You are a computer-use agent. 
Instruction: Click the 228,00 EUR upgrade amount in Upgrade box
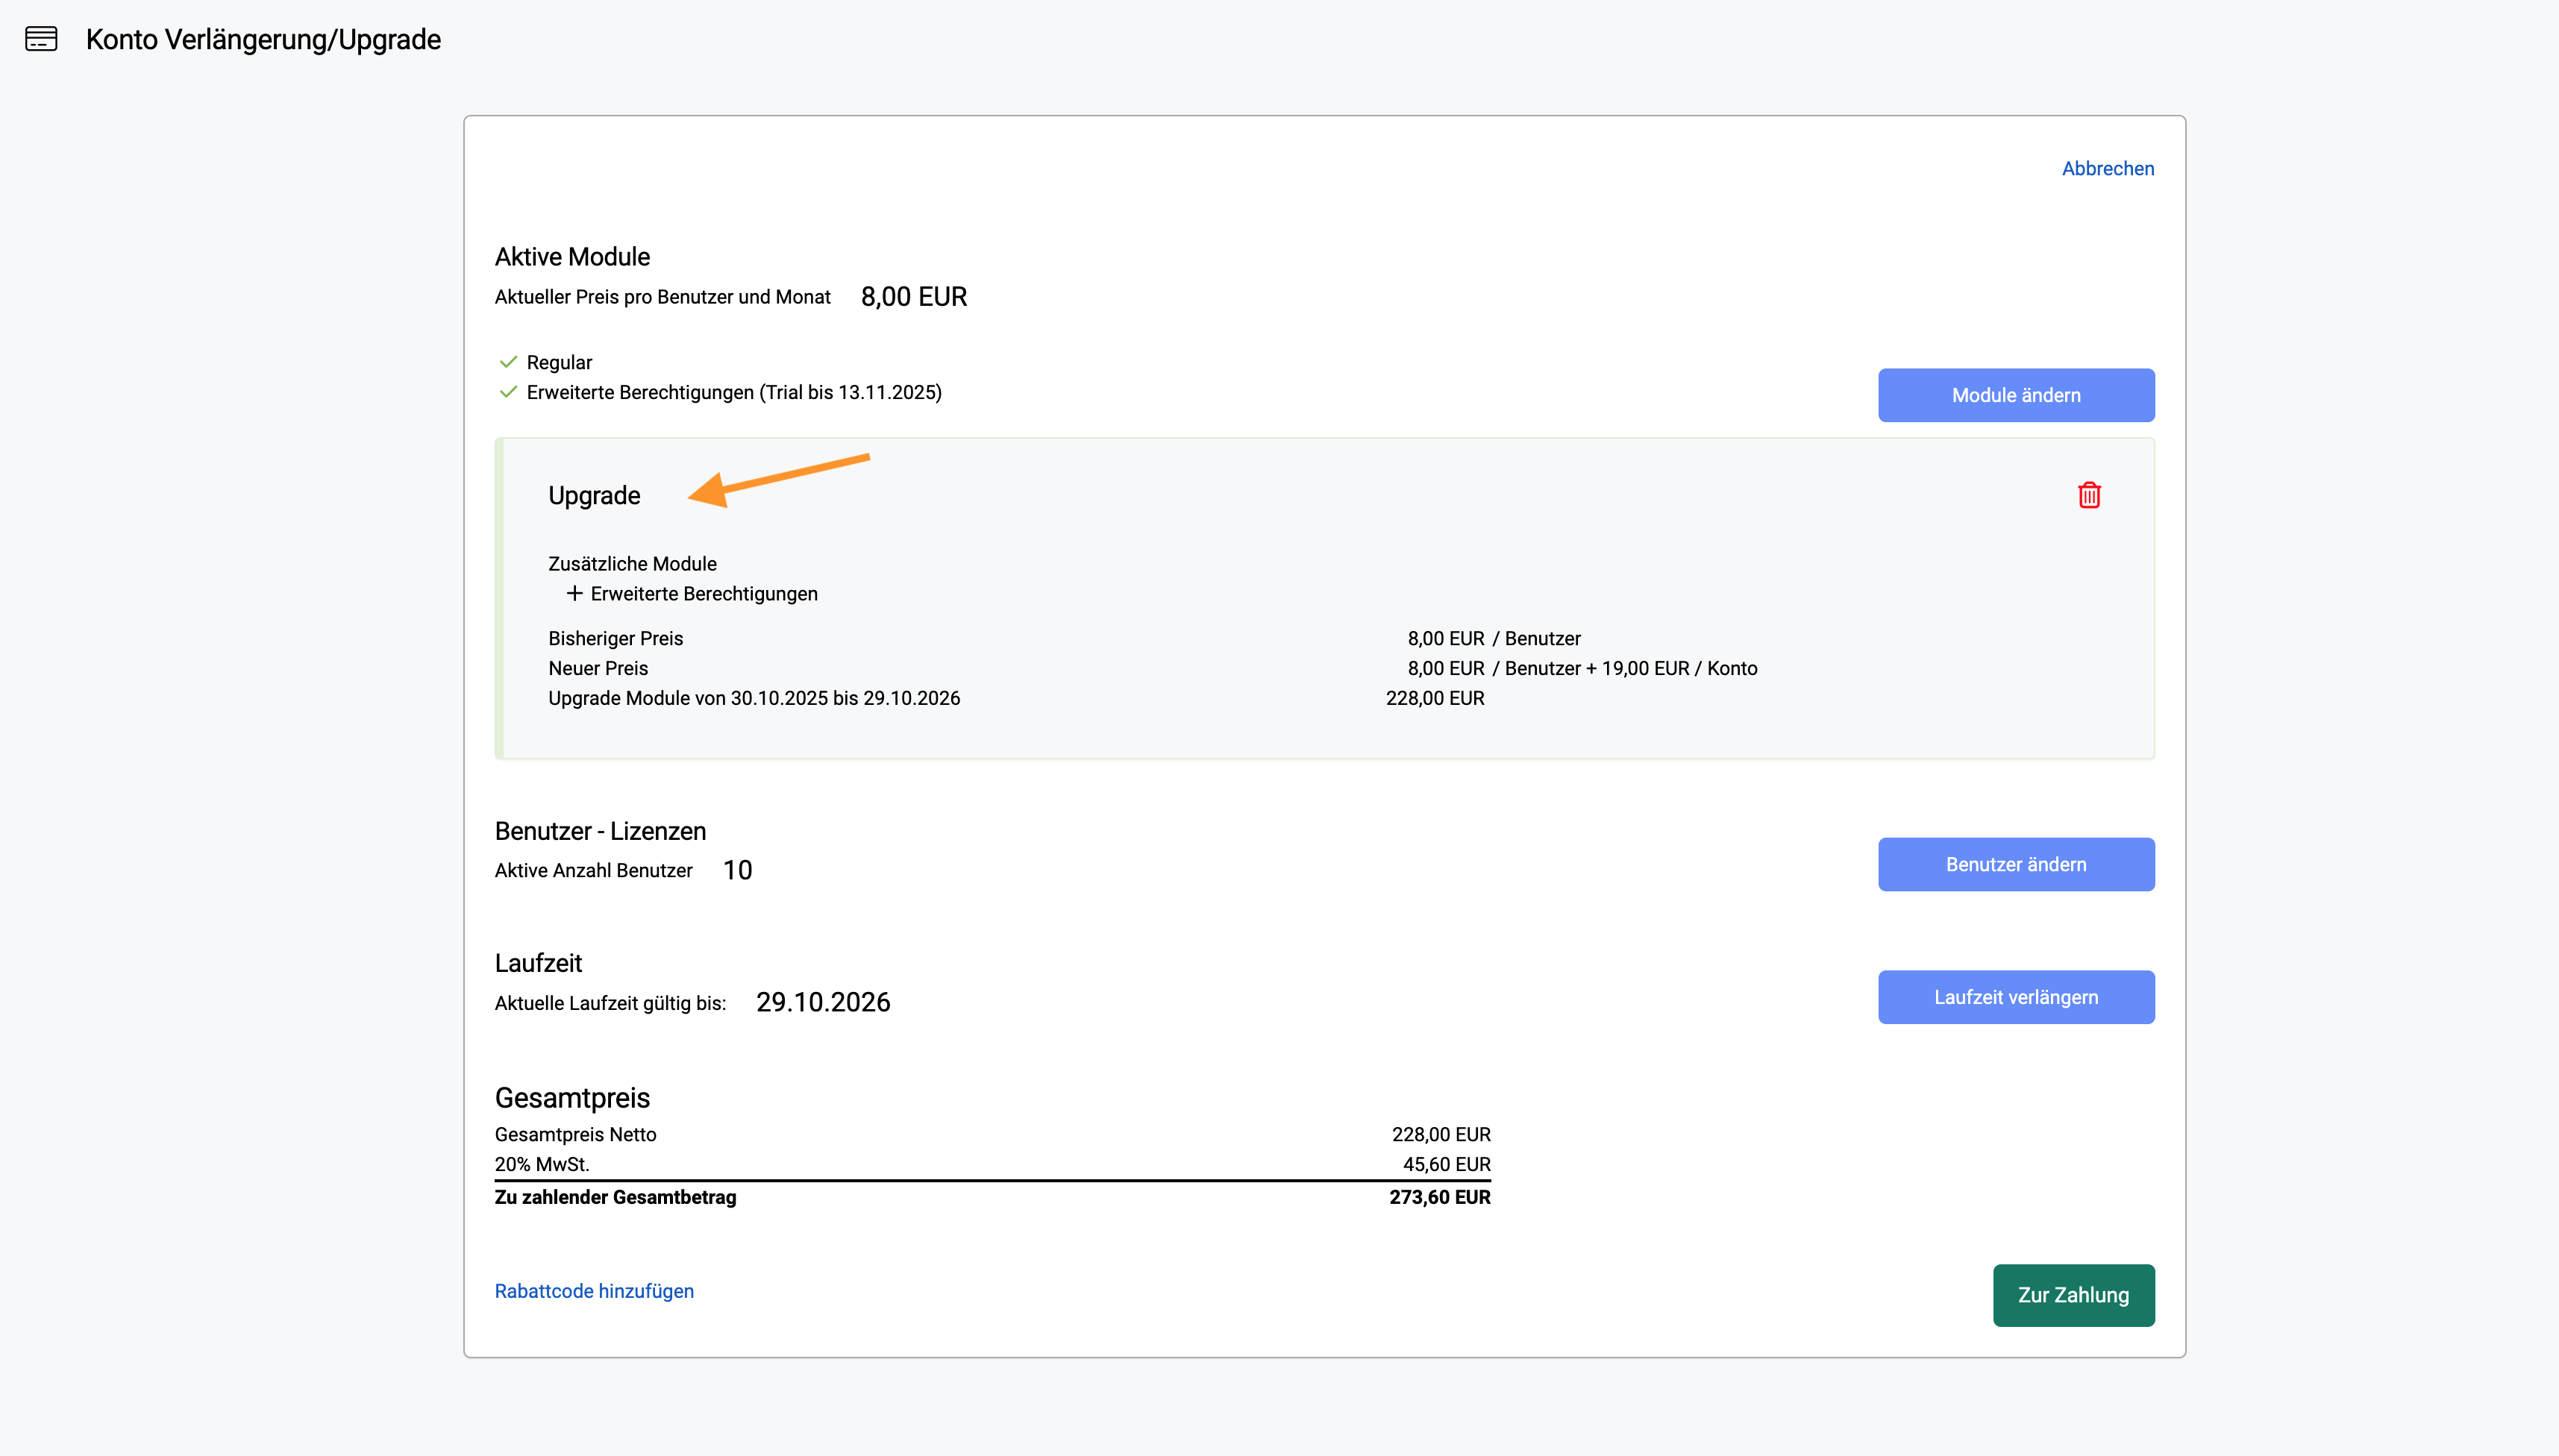[1435, 698]
